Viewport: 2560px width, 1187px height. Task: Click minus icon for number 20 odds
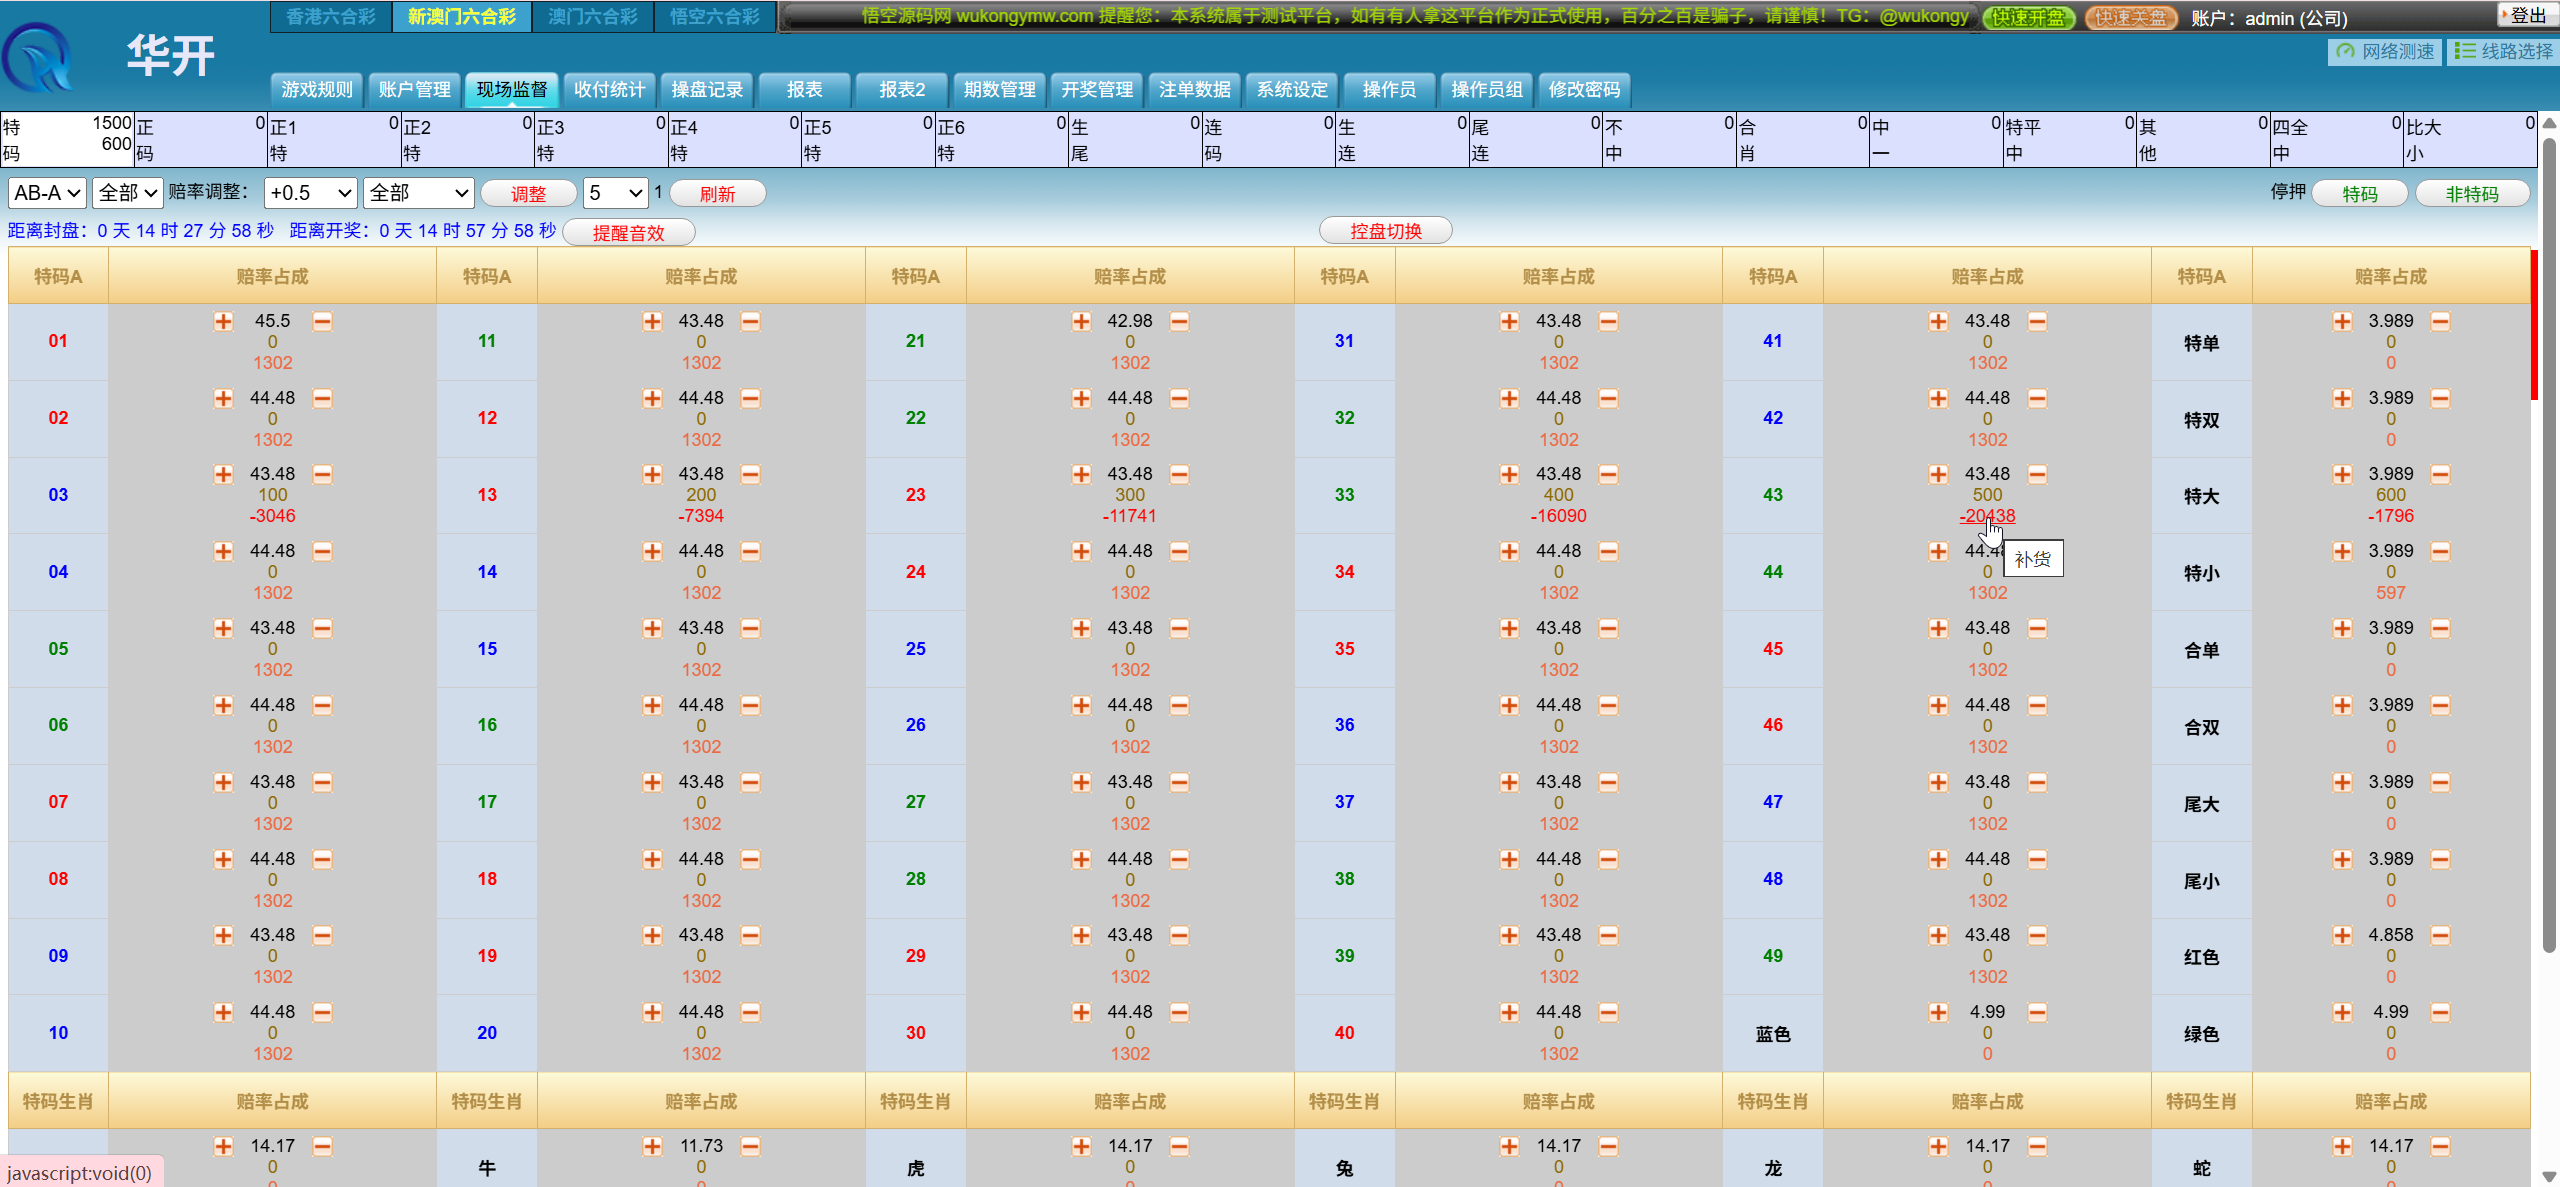pyautogui.click(x=750, y=1012)
